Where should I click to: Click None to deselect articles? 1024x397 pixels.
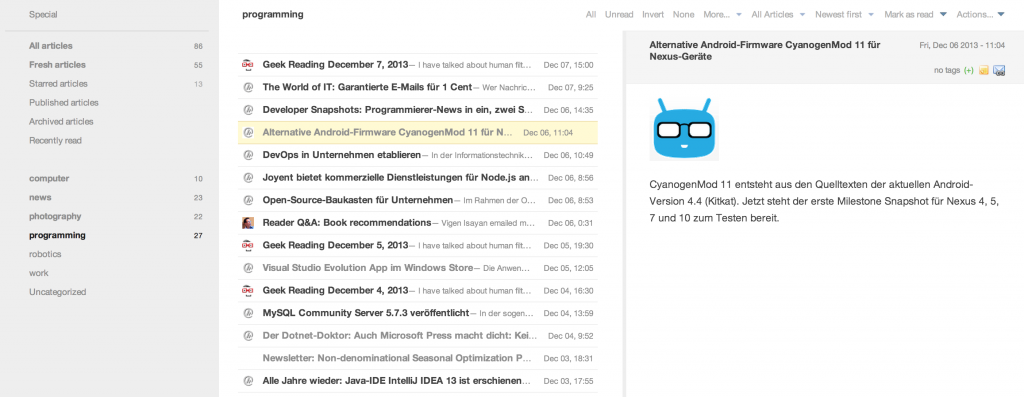[x=684, y=14]
